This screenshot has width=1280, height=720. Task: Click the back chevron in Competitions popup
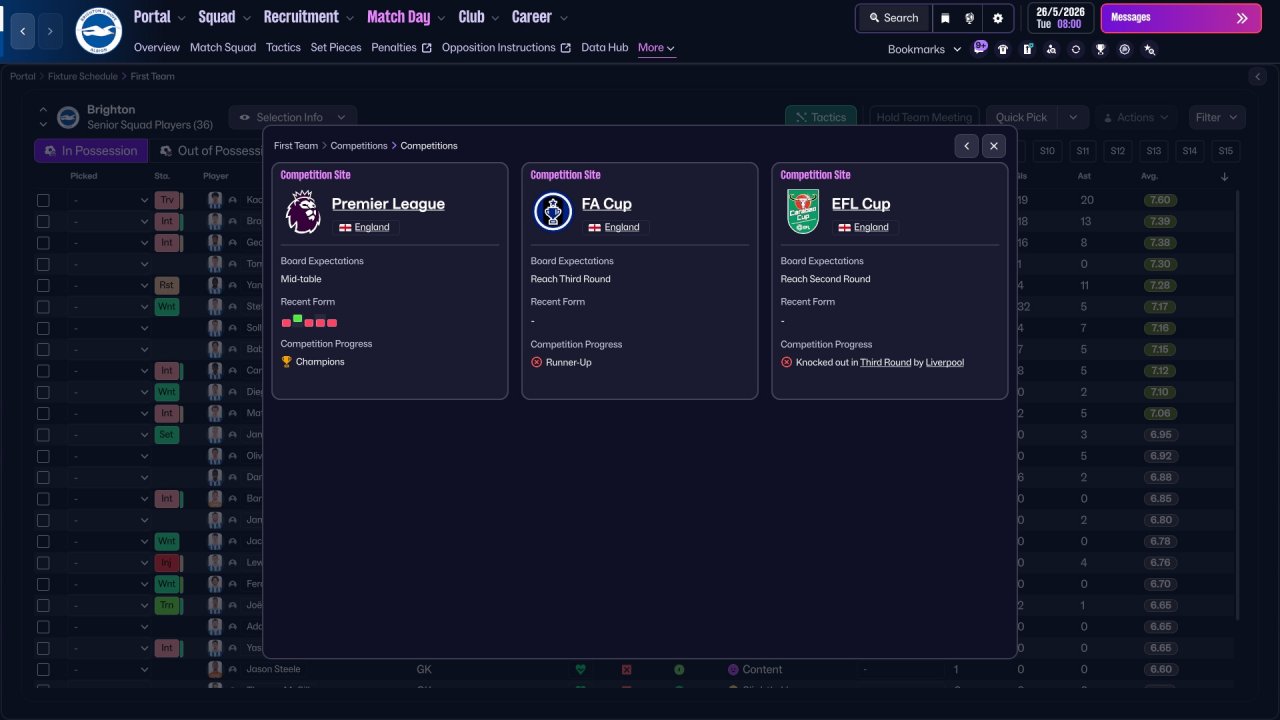tap(966, 146)
